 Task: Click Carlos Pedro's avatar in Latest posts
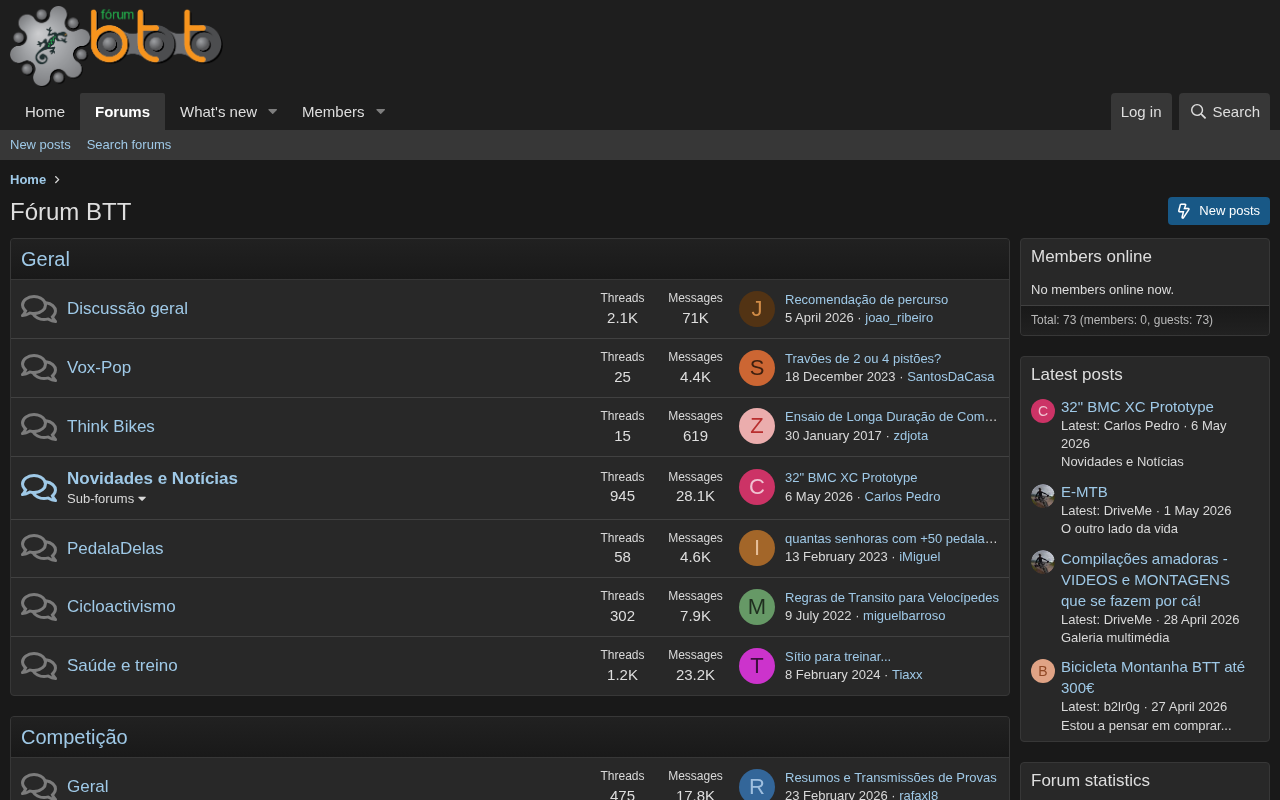point(1043,411)
